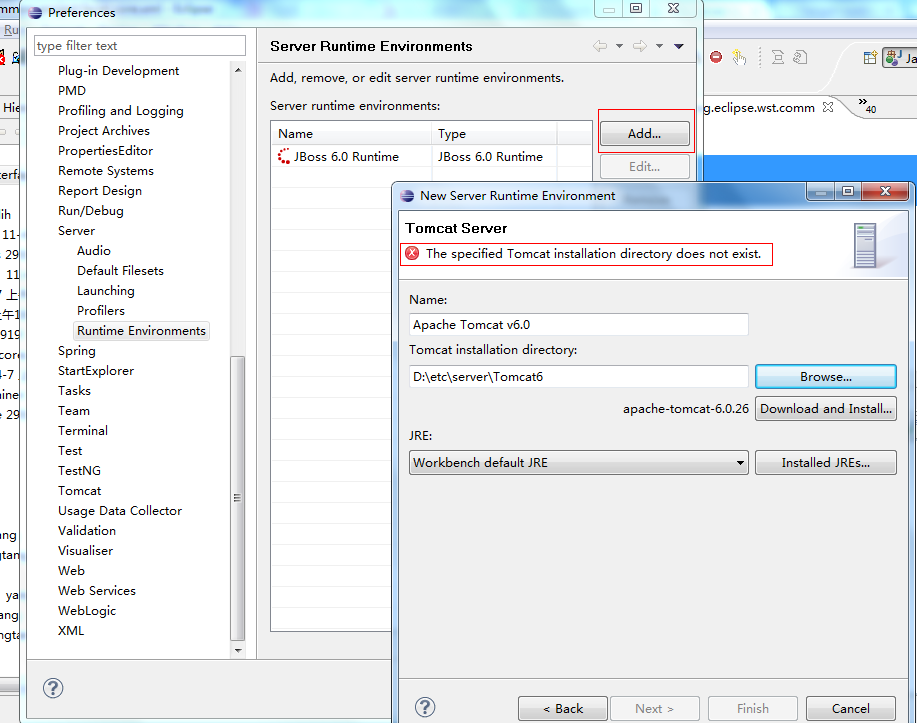Select Profilers under Server
This screenshot has width=917, height=723.
point(101,311)
